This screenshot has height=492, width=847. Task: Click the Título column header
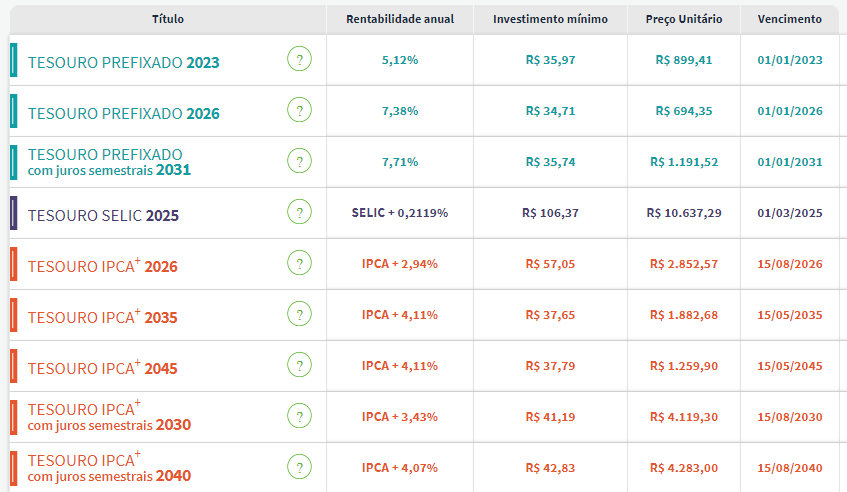point(167,19)
